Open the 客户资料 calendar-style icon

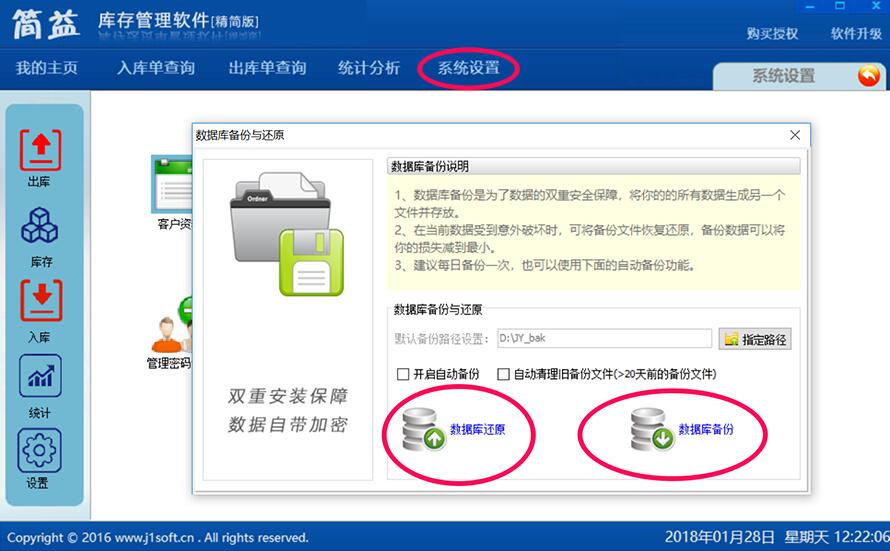(171, 184)
